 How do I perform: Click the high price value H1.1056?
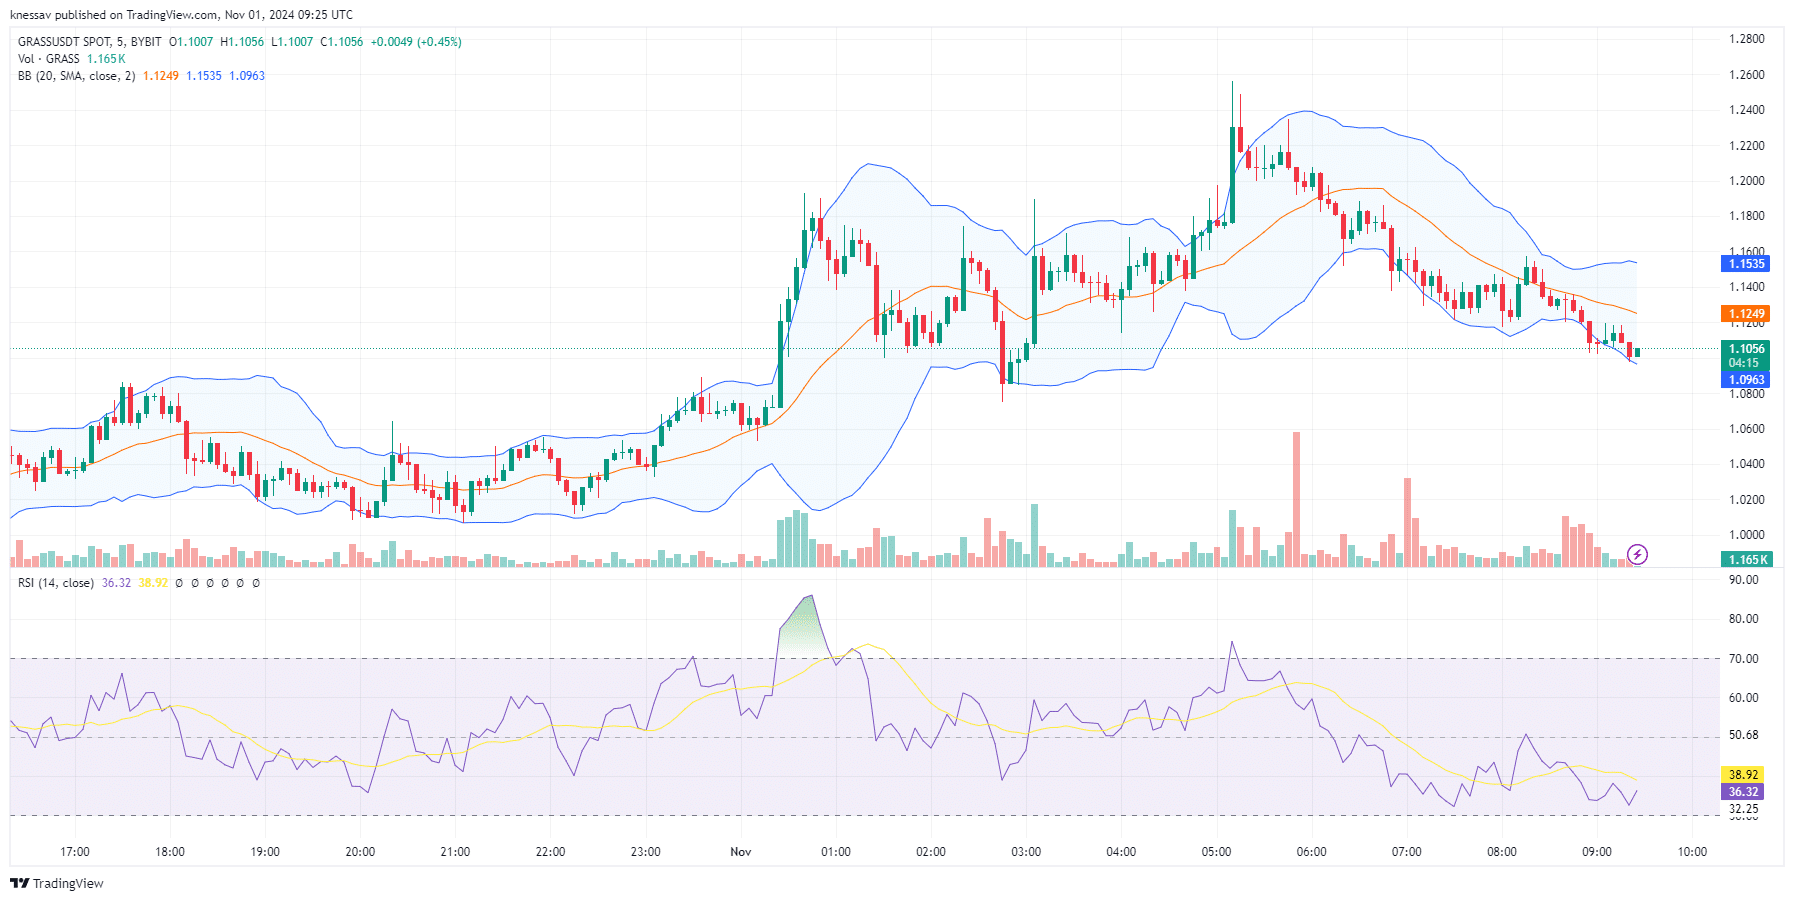tap(242, 42)
